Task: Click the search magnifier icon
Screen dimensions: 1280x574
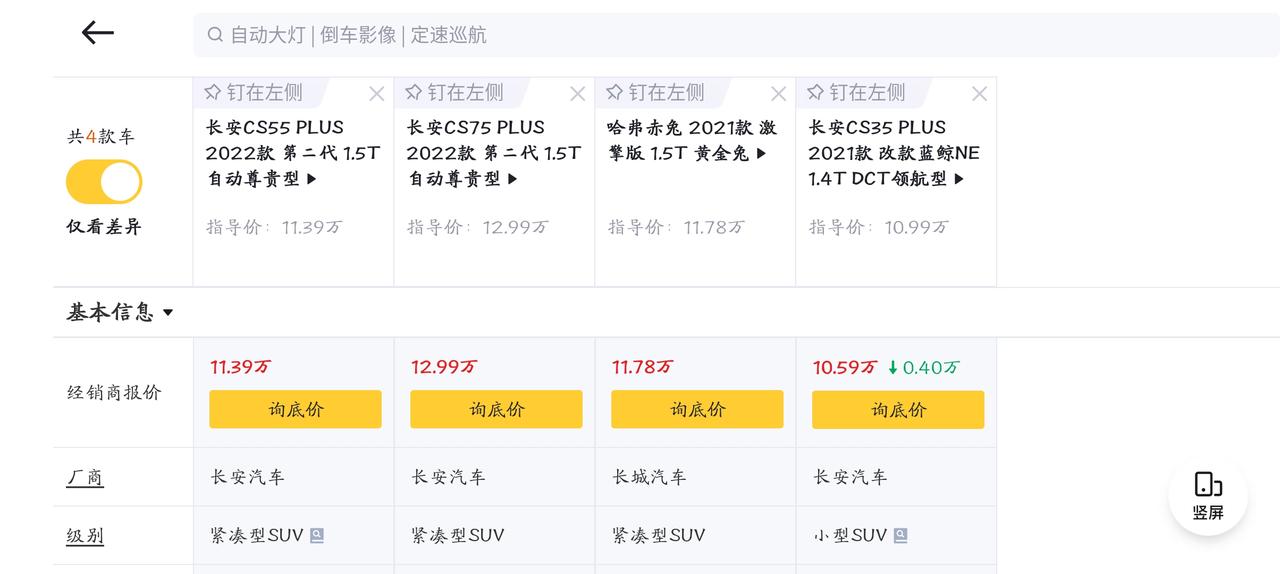Action: [215, 35]
